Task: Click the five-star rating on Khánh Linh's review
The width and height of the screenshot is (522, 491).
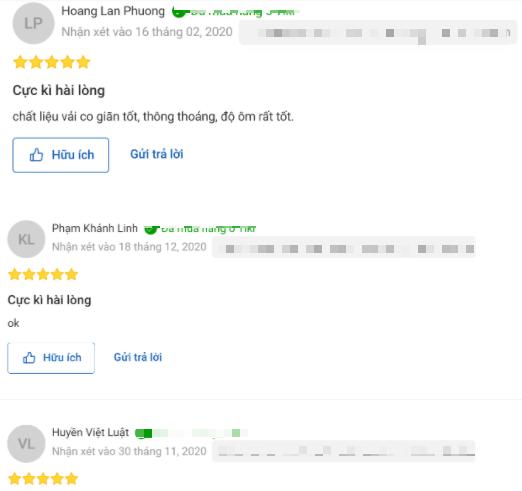Action: pyautogui.click(x=43, y=275)
